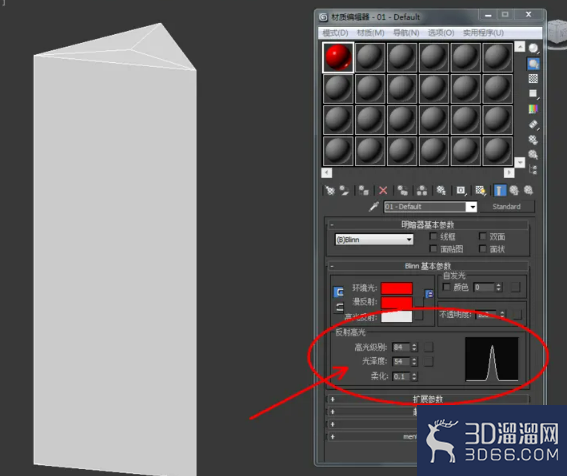Click the Sample Type sphere icon
567x476 pixels.
click(x=533, y=48)
